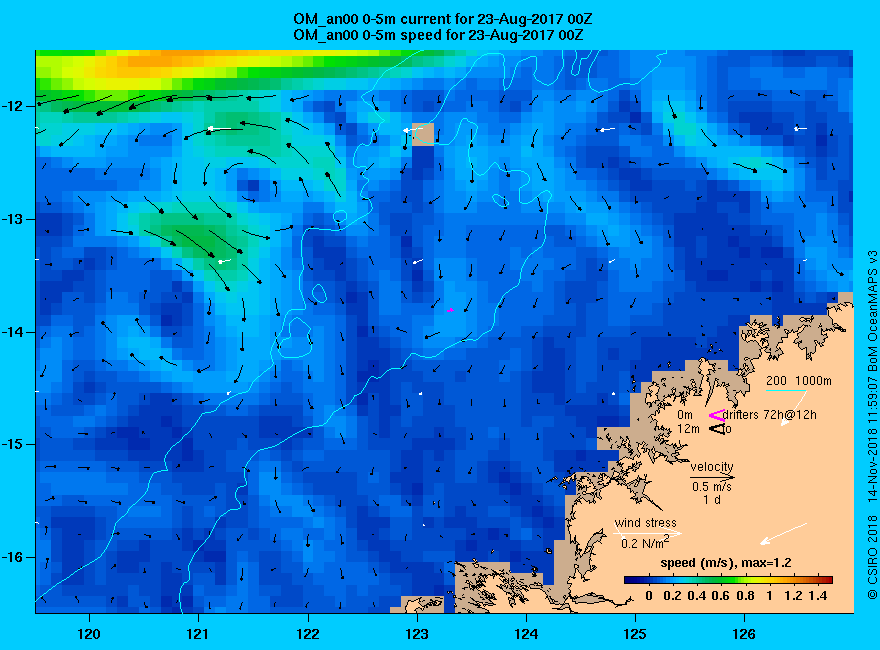This screenshot has height=650, width=880.
Task: Click the latitude label -13
Action: click(x=12, y=219)
